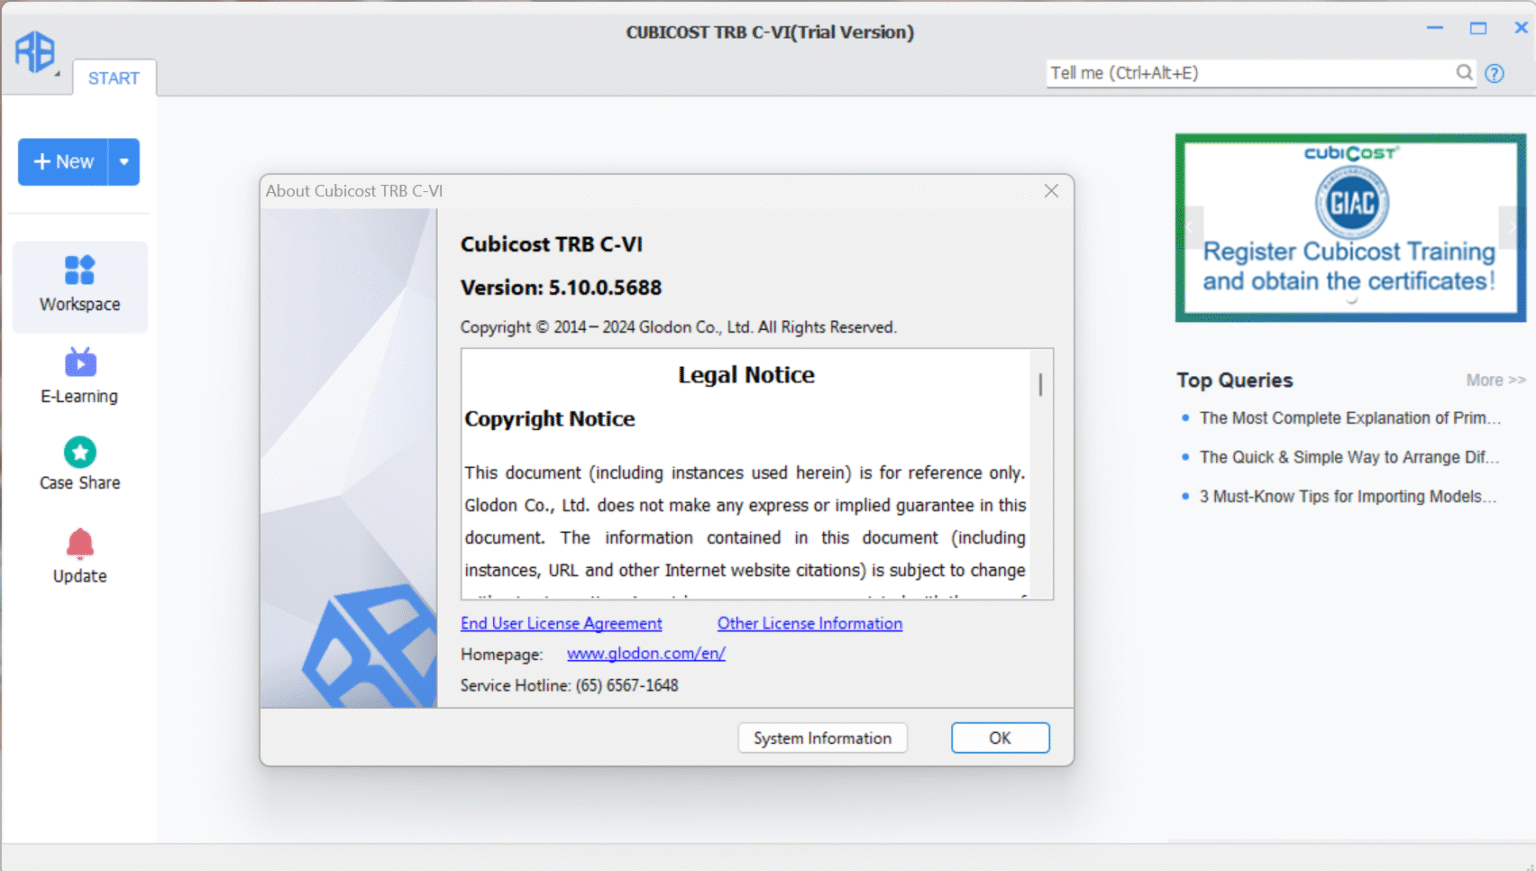1536x871 pixels.
Task: Click the Top Queries heading
Action: coord(1234,380)
